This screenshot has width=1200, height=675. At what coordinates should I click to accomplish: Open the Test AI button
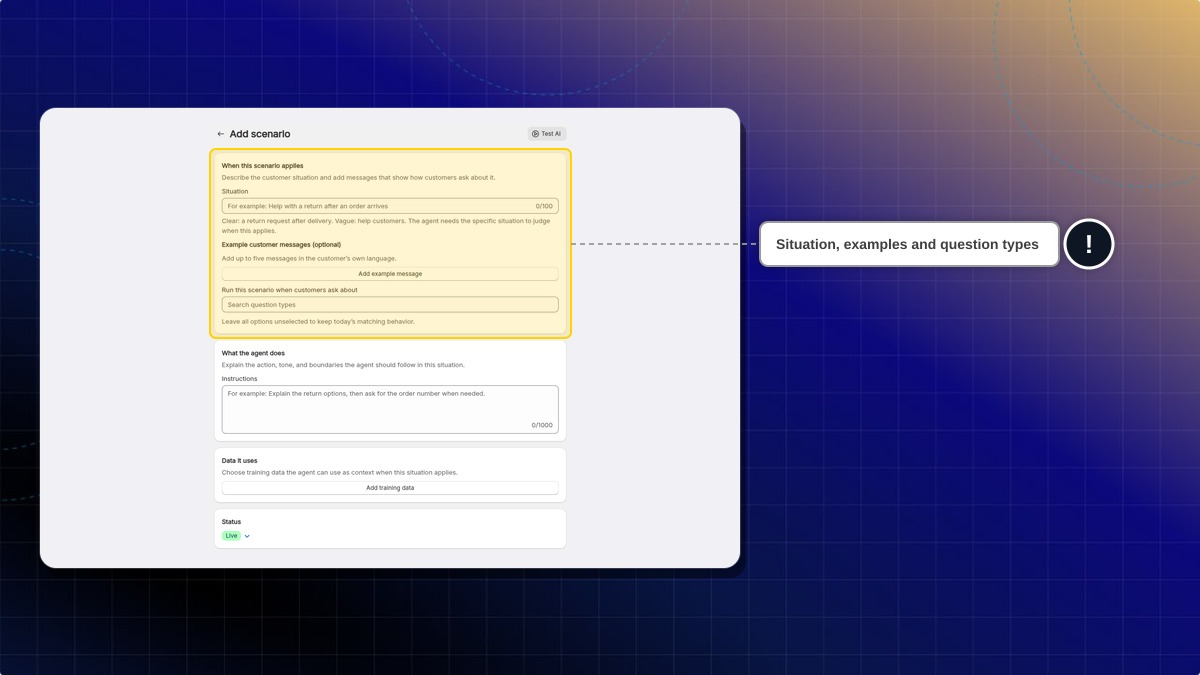(547, 134)
